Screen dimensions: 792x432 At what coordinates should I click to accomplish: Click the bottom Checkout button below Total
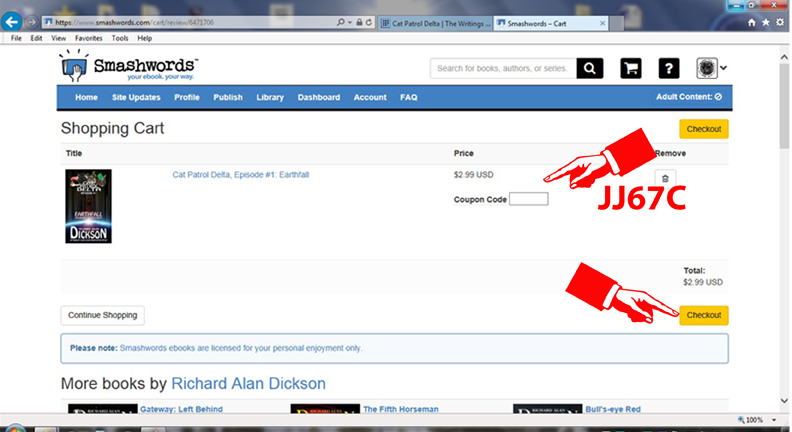tap(704, 315)
